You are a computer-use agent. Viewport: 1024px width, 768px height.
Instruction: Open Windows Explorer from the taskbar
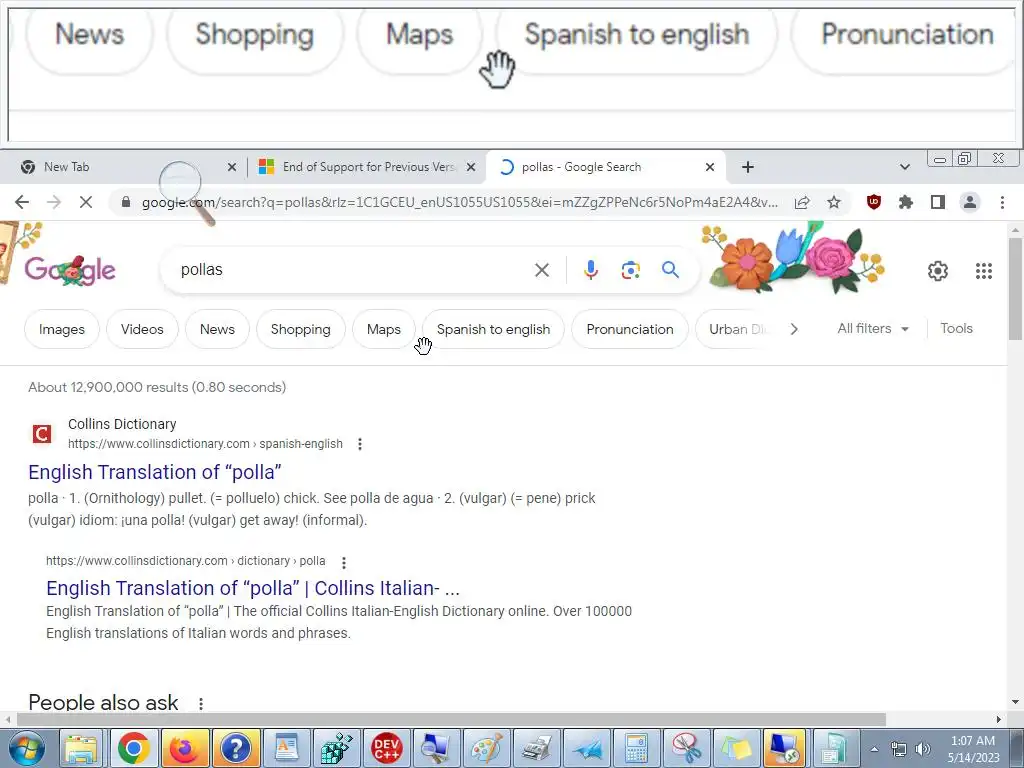(82, 748)
